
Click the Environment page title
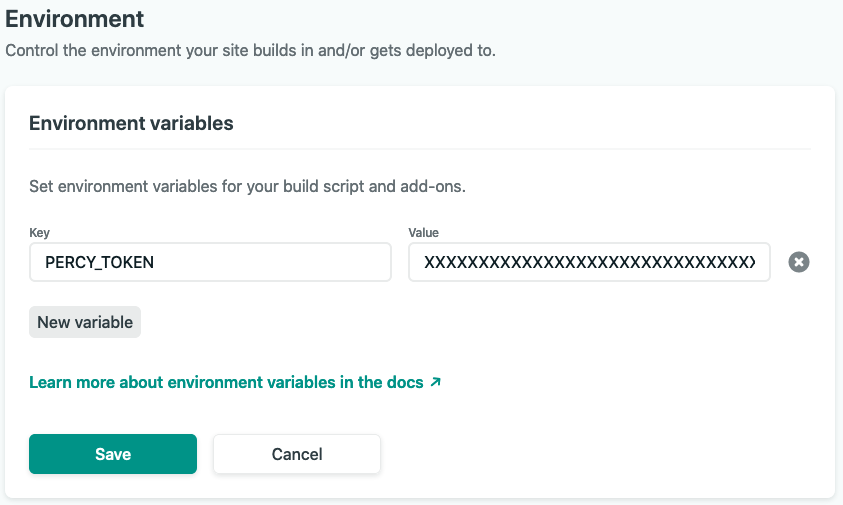tap(75, 19)
